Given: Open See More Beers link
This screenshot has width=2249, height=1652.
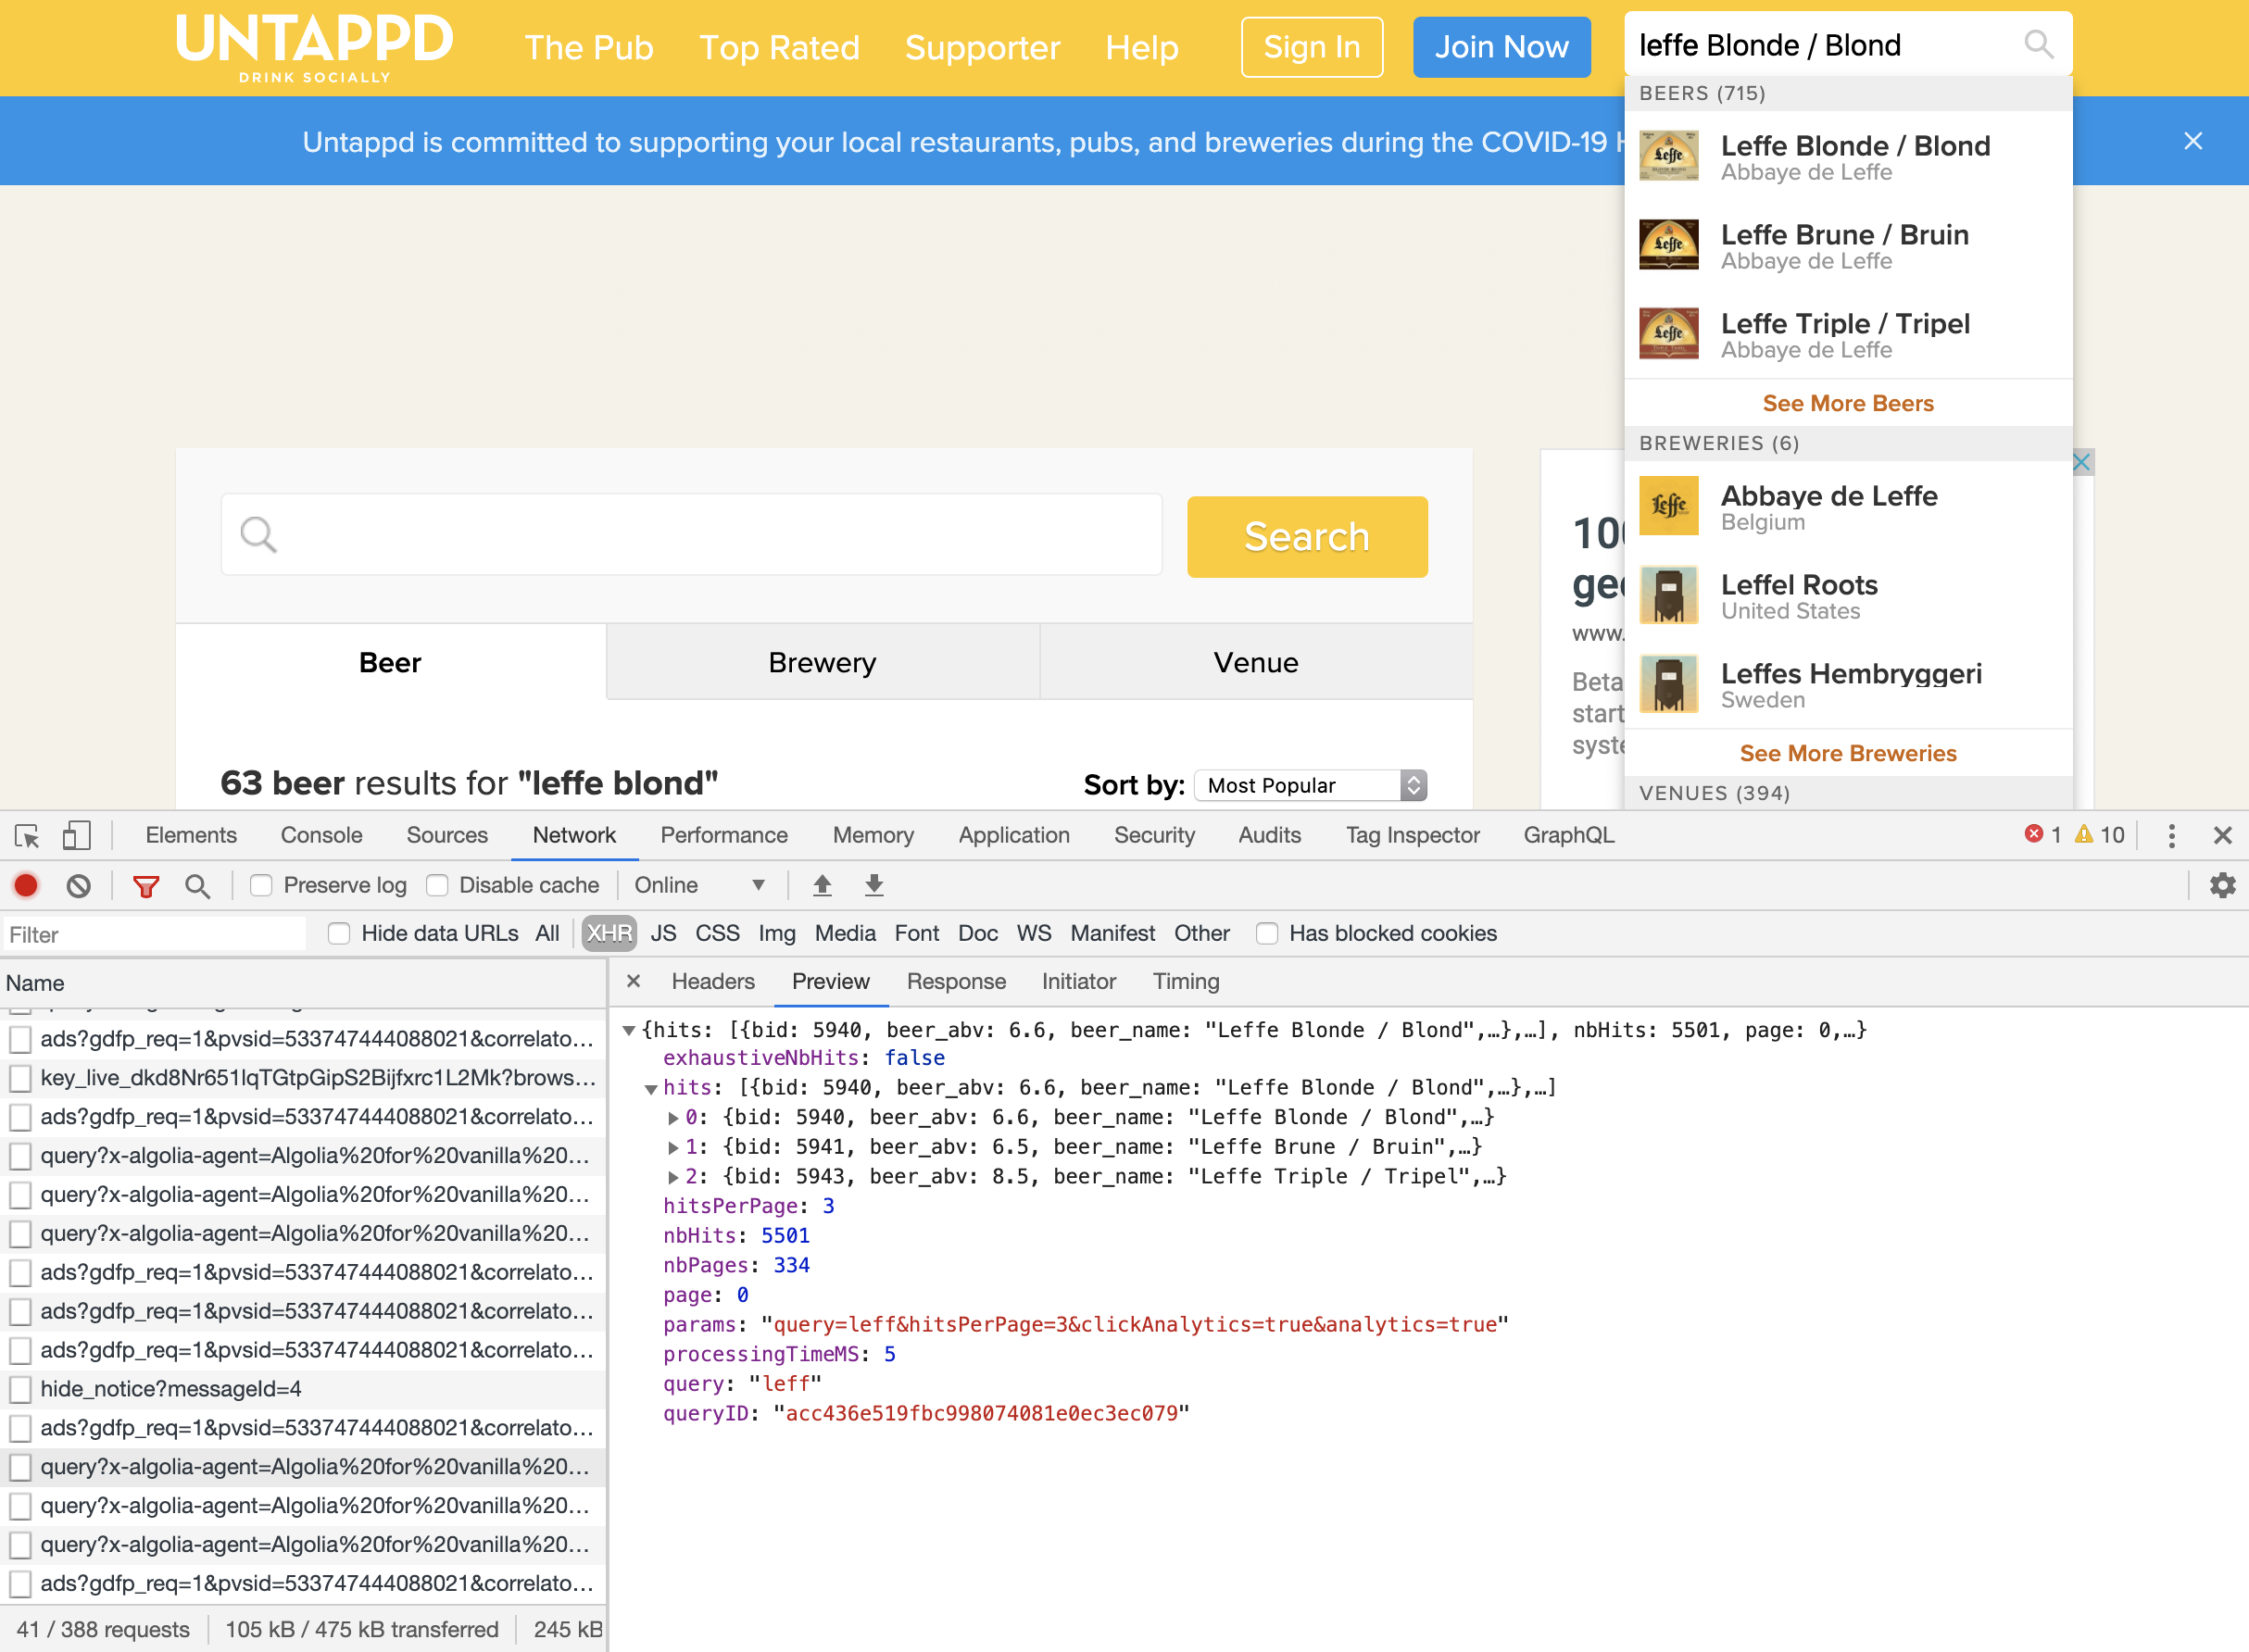Looking at the screenshot, I should tap(1847, 403).
